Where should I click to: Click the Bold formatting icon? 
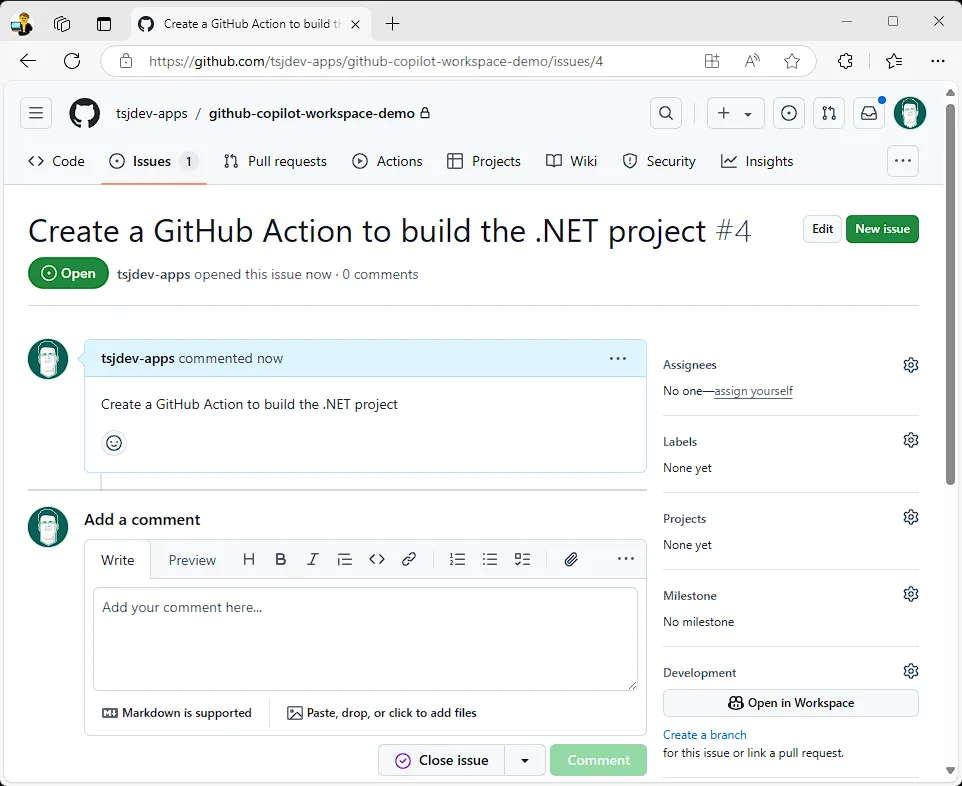click(281, 560)
